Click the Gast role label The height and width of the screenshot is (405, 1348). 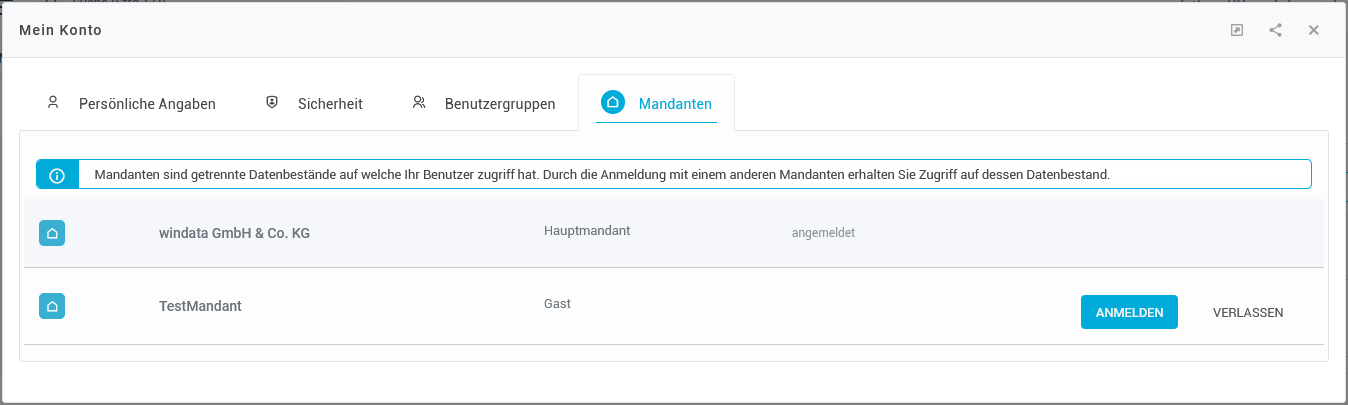tap(557, 303)
